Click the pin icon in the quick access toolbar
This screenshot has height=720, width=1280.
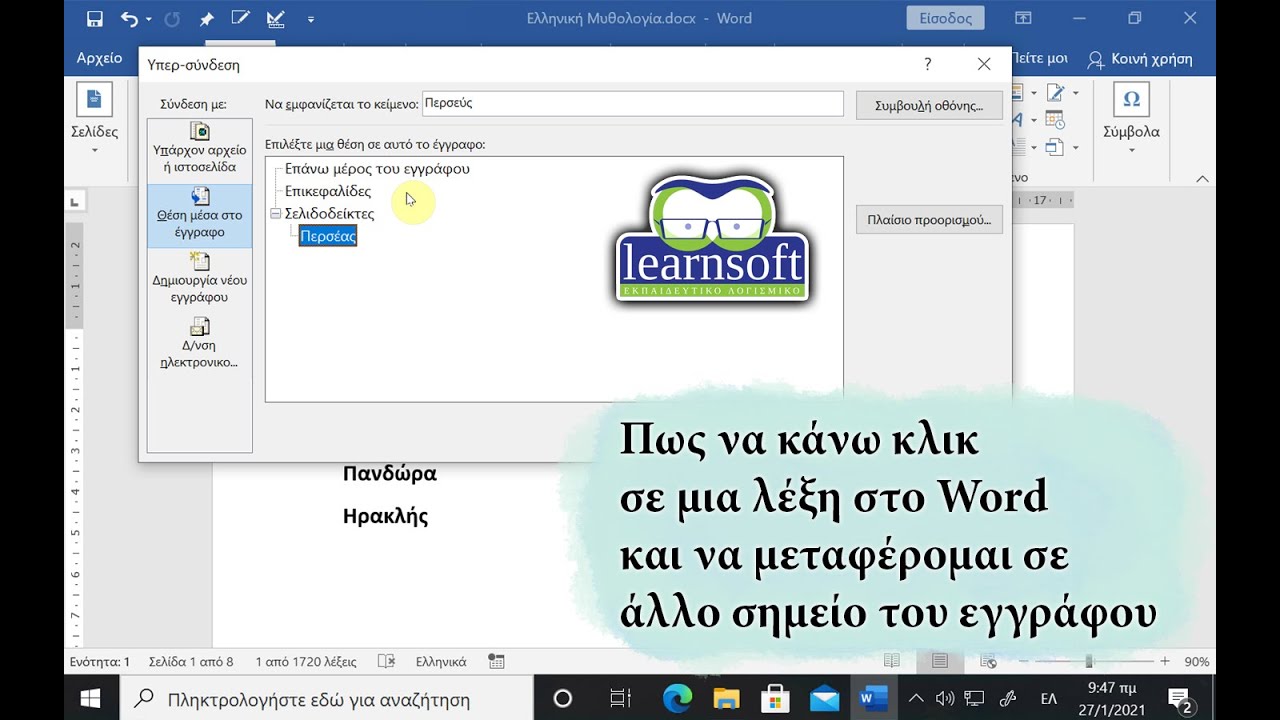click(x=207, y=19)
